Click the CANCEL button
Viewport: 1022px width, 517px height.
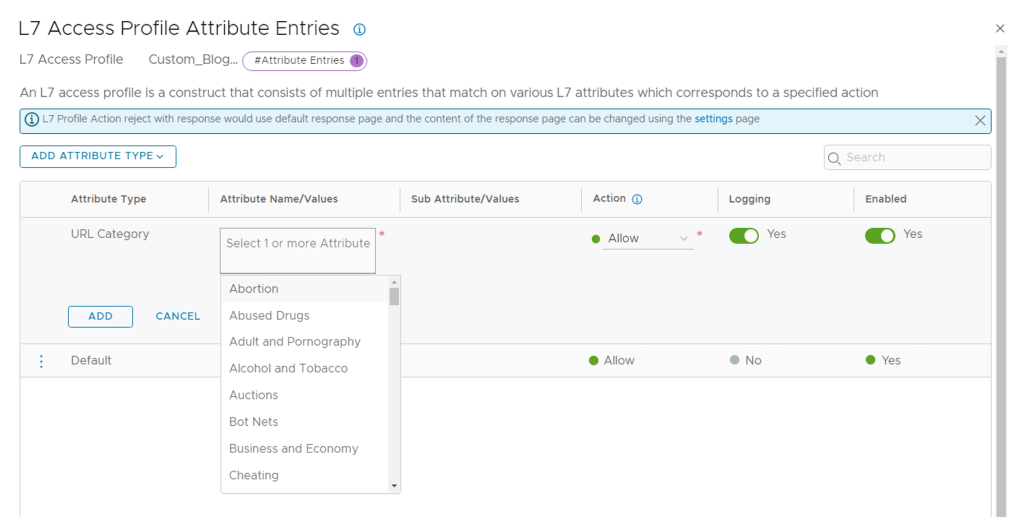(178, 316)
